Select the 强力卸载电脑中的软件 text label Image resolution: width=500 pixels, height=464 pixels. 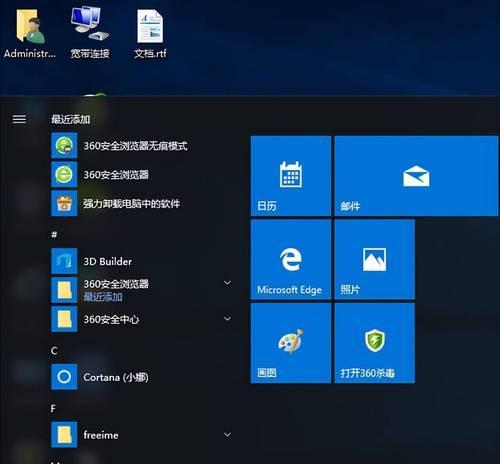coord(131,203)
